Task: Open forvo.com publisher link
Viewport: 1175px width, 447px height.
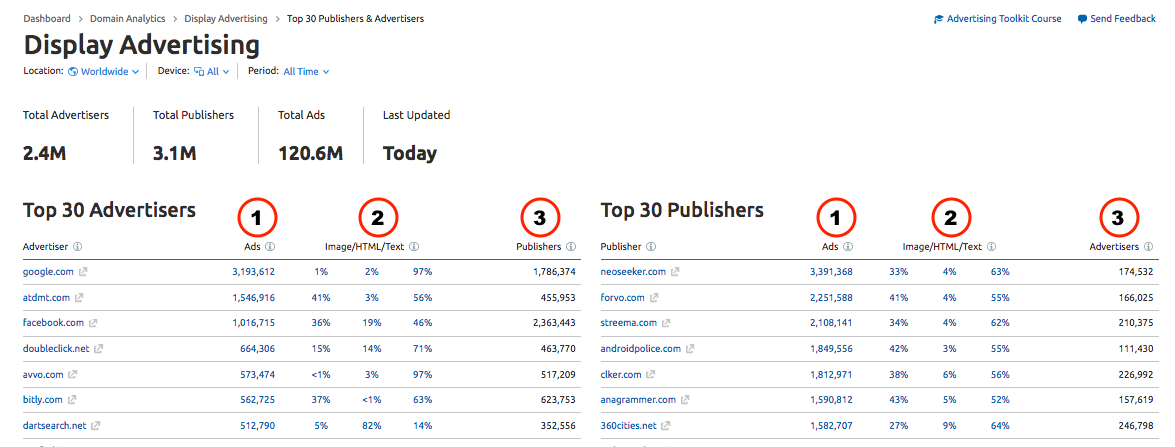Action: [x=623, y=297]
